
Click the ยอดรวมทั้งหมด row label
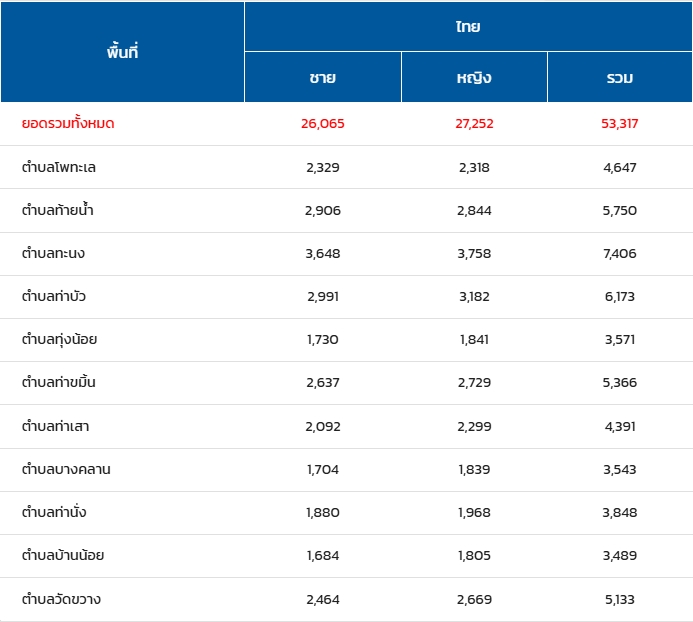click(69, 124)
